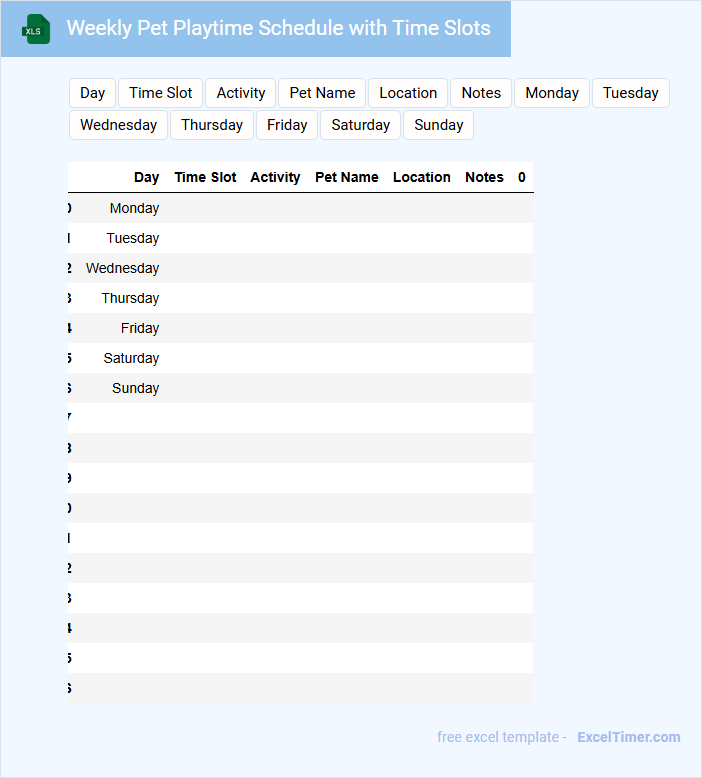702x778 pixels.
Task: Select the Thursday cell in table
Action: [x=130, y=298]
